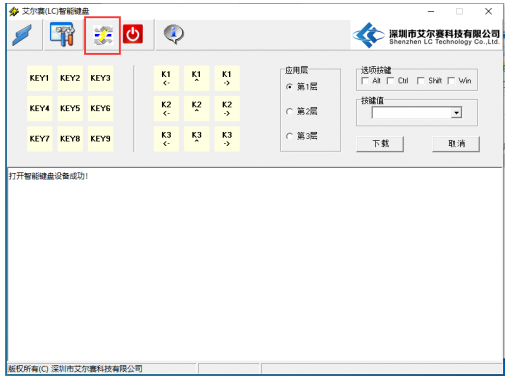Viewport: 515px width, 382px height.
Task: Click the Shenzhen LC Technology logo
Action: (427, 35)
